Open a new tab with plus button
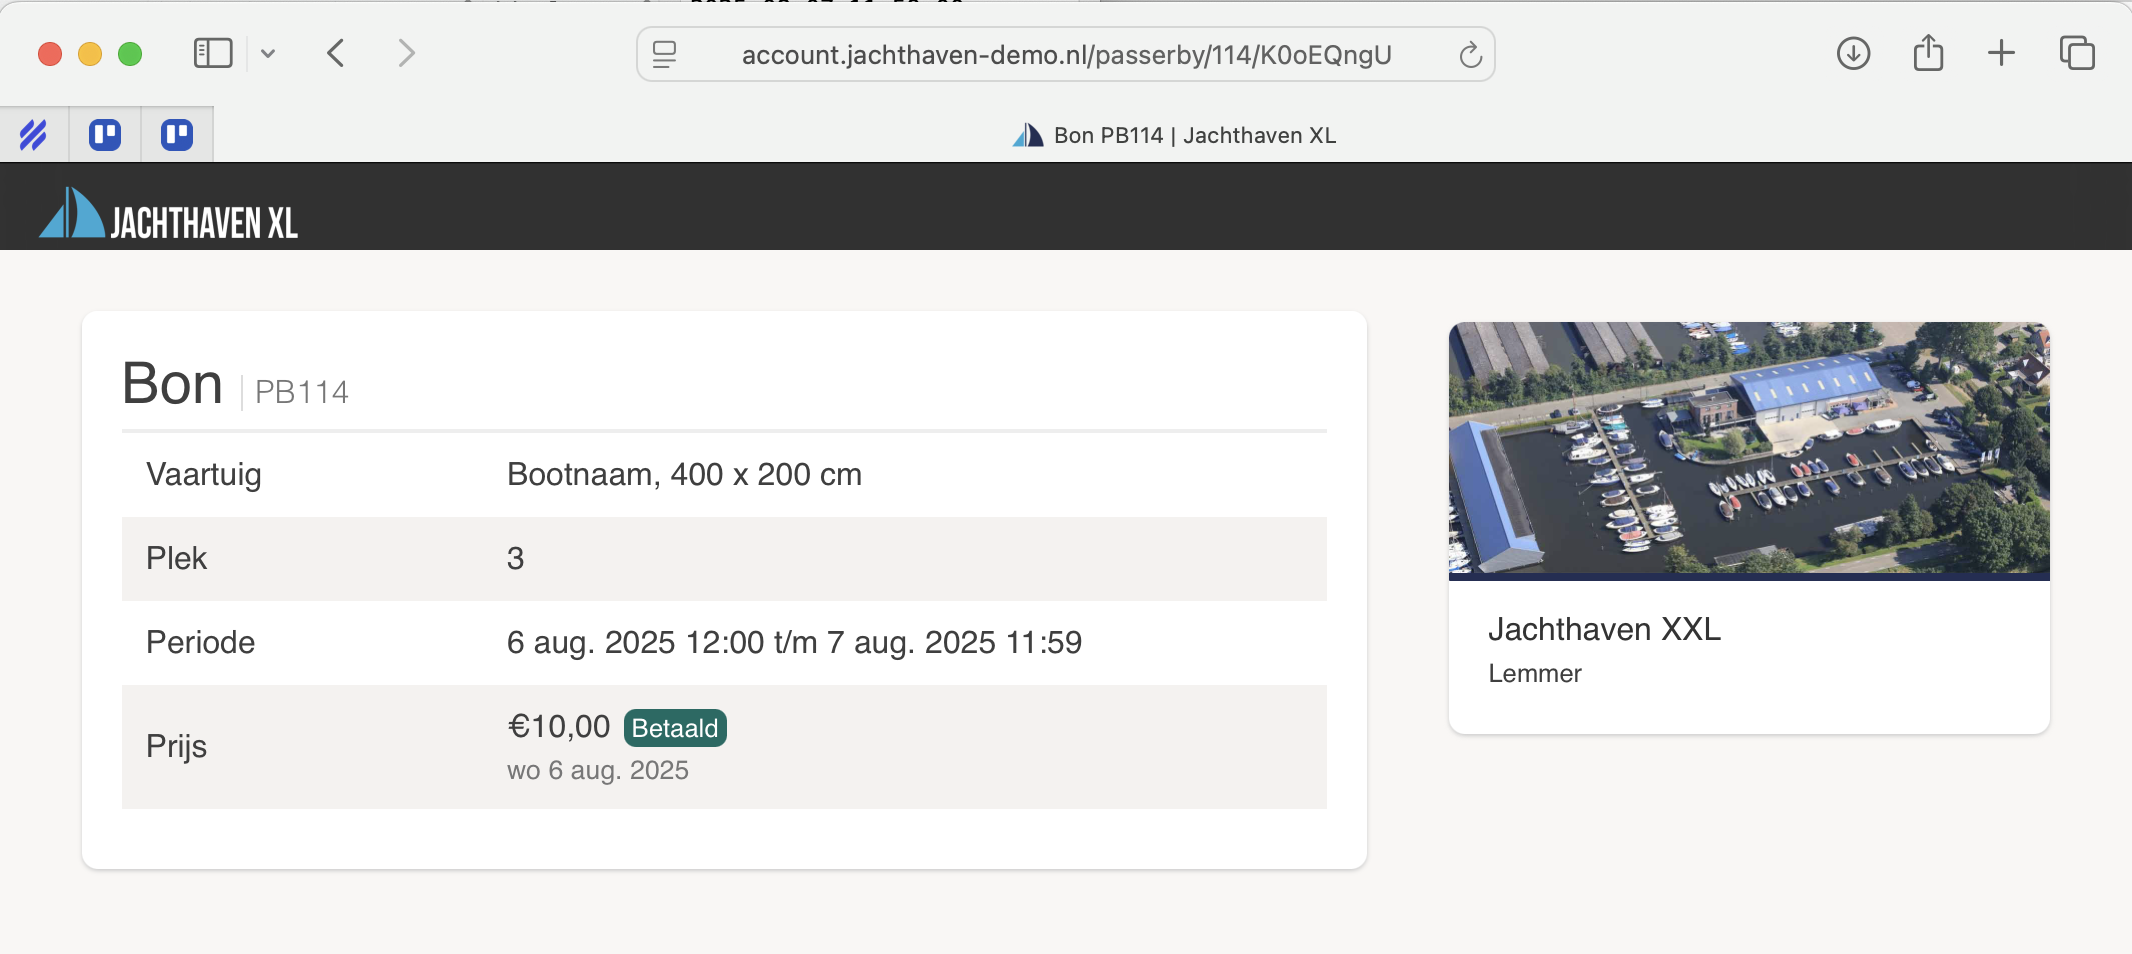 (x=2001, y=53)
